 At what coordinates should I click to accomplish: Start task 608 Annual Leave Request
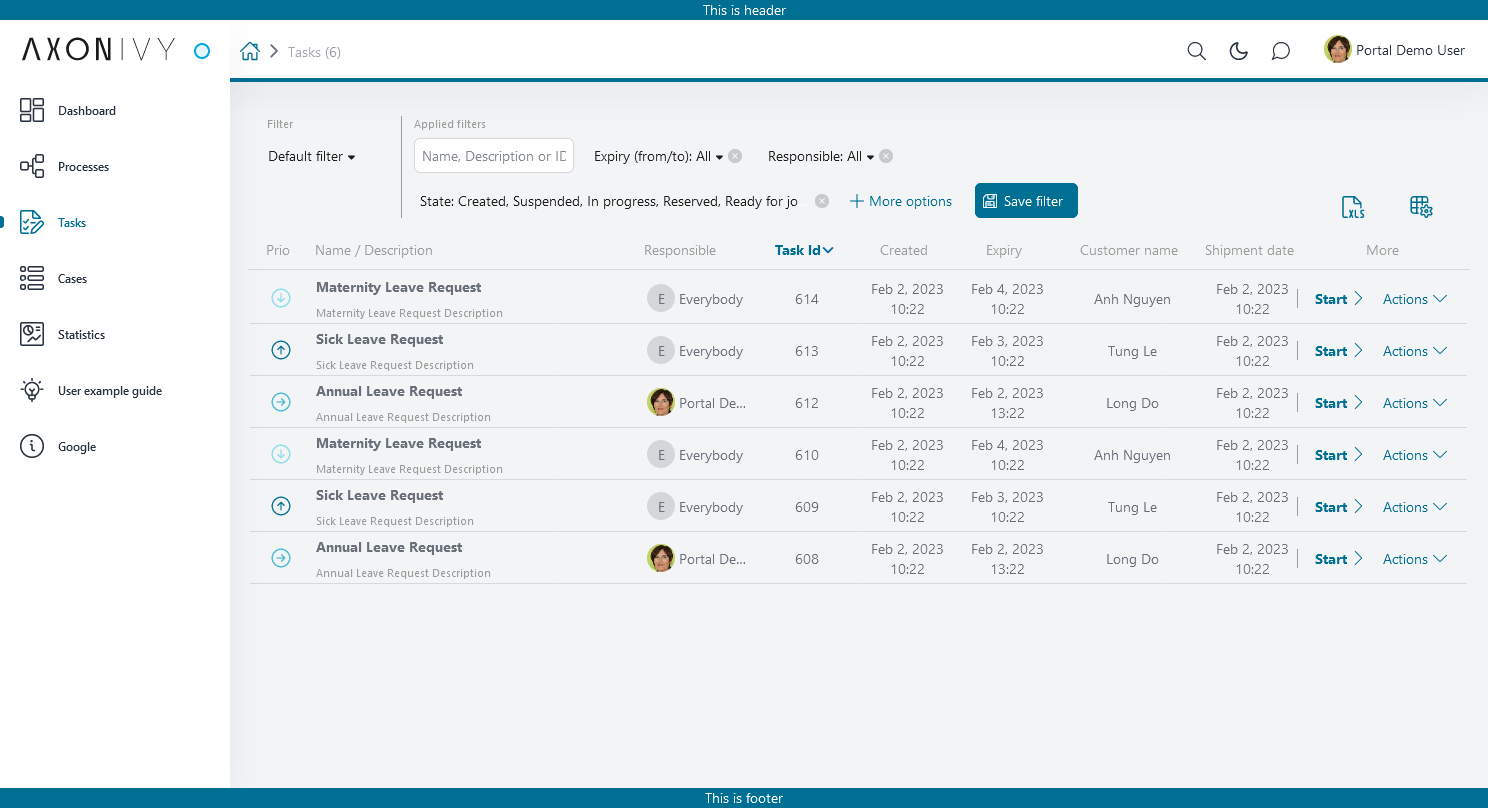[1338, 559]
